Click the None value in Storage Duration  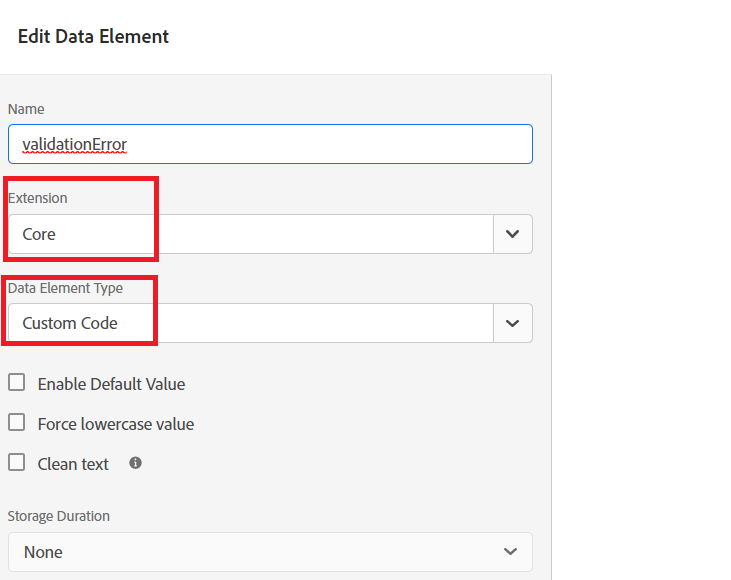[x=43, y=552]
